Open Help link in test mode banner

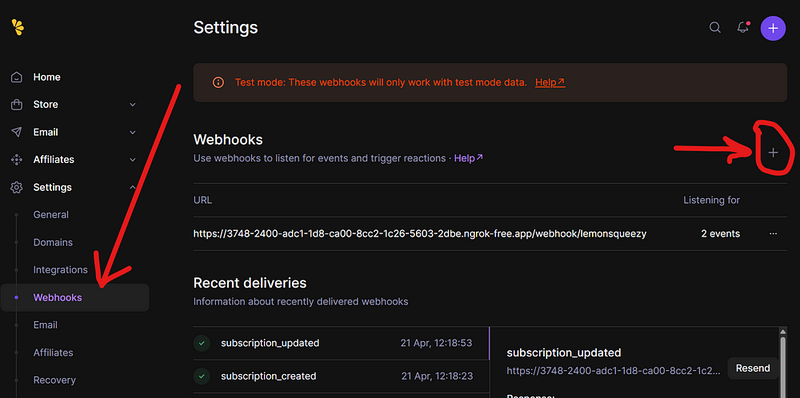[x=549, y=82]
